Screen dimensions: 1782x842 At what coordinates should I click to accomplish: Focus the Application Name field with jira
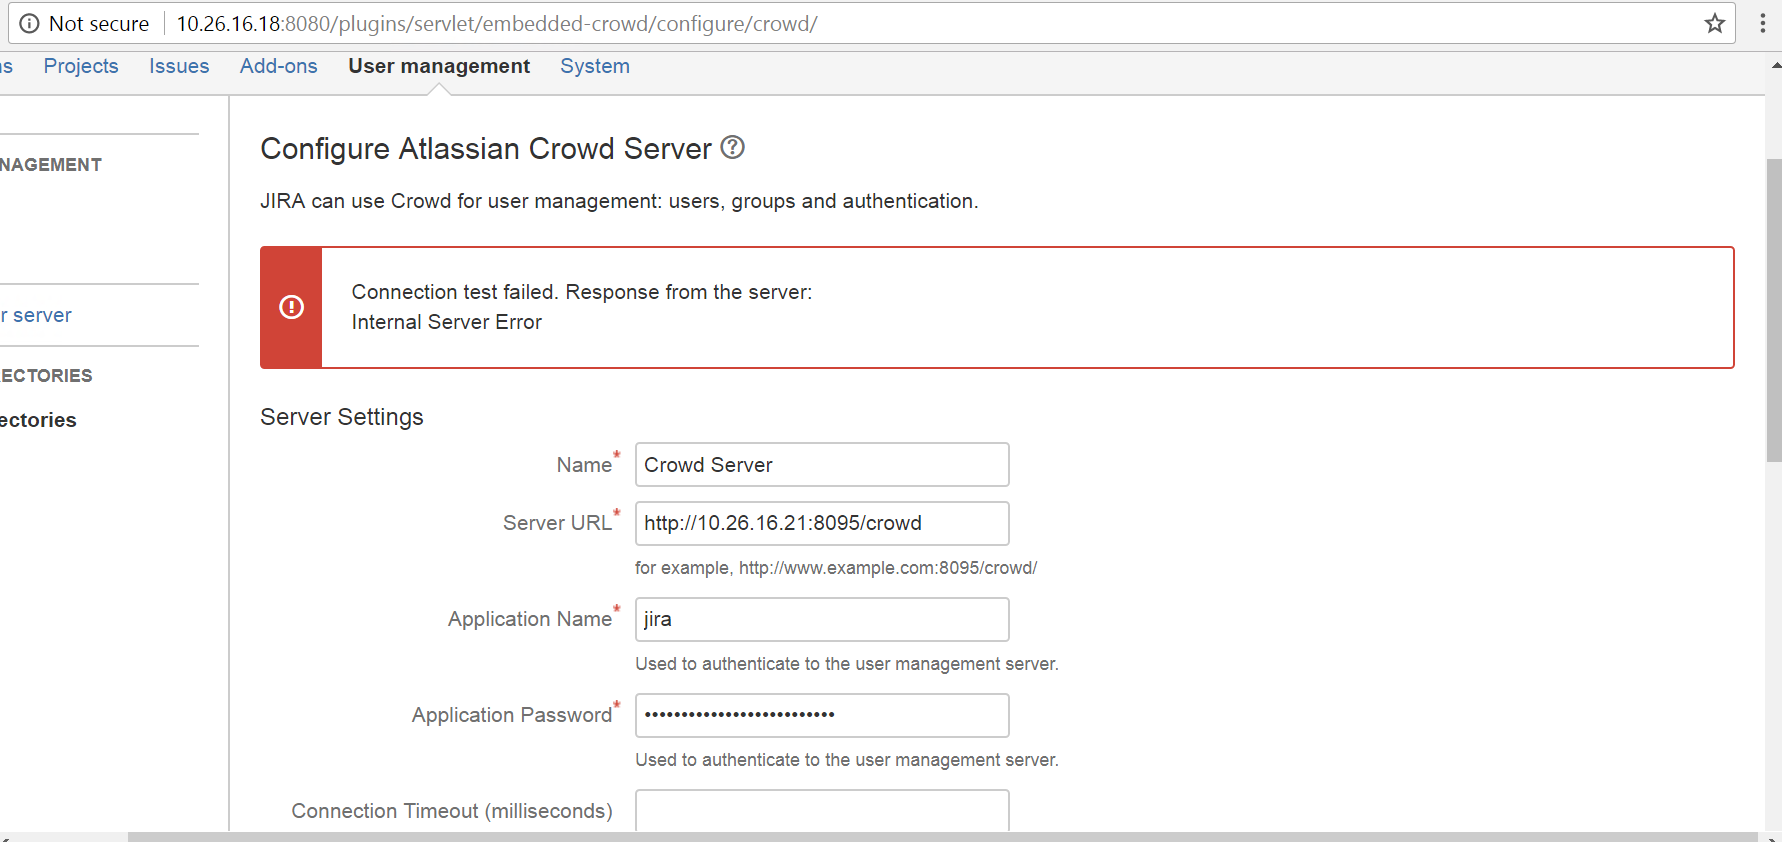[x=822, y=619]
